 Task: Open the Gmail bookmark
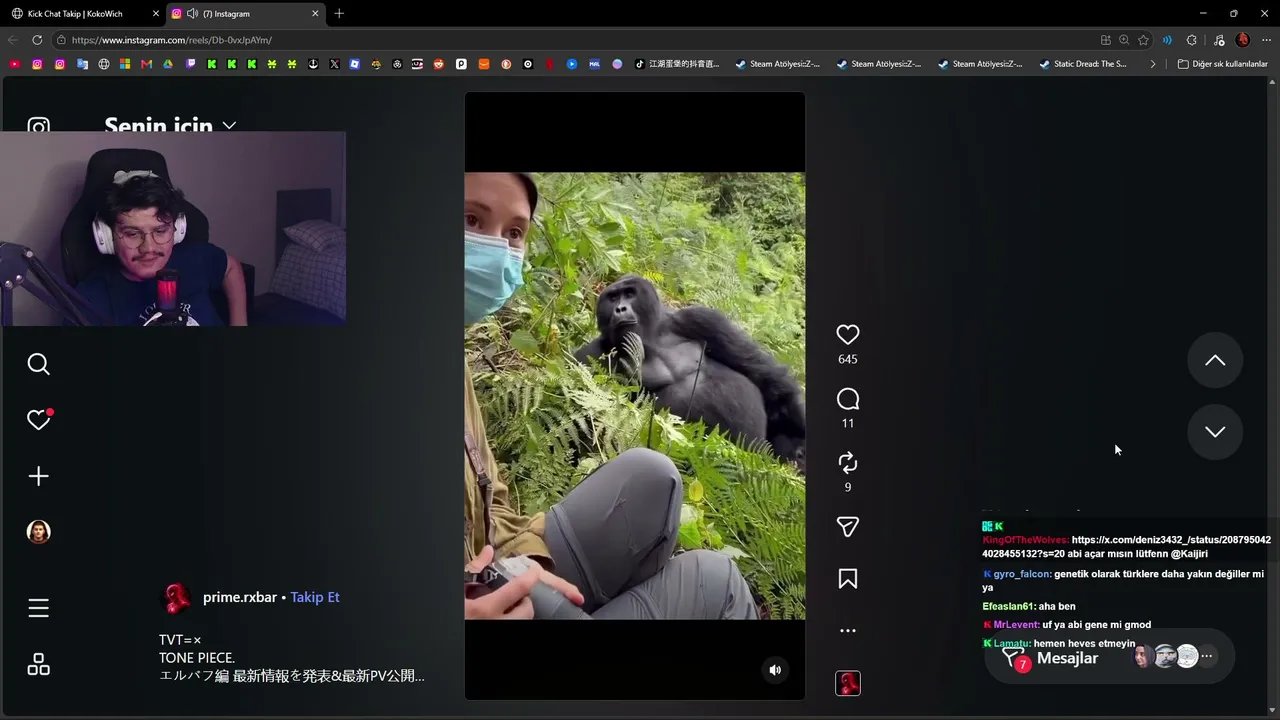pyautogui.click(x=146, y=64)
